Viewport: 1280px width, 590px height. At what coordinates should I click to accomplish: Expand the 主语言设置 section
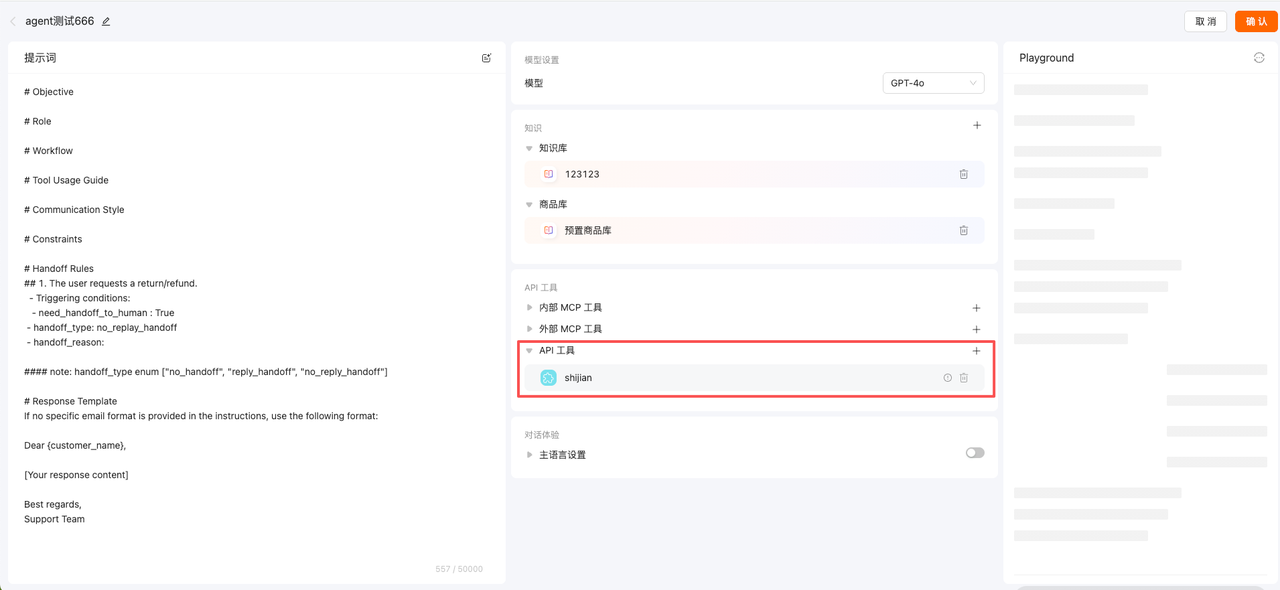click(x=530, y=455)
